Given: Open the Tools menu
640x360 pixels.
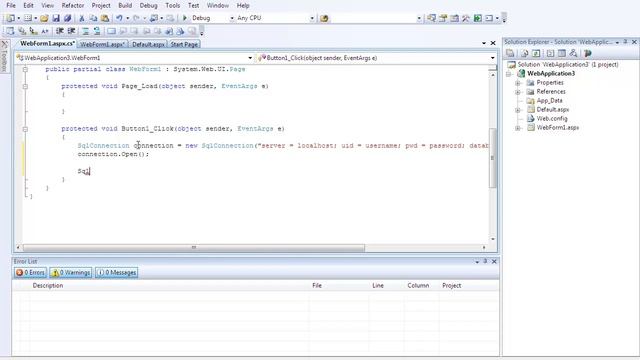Looking at the screenshot, I should [x=173, y=5].
